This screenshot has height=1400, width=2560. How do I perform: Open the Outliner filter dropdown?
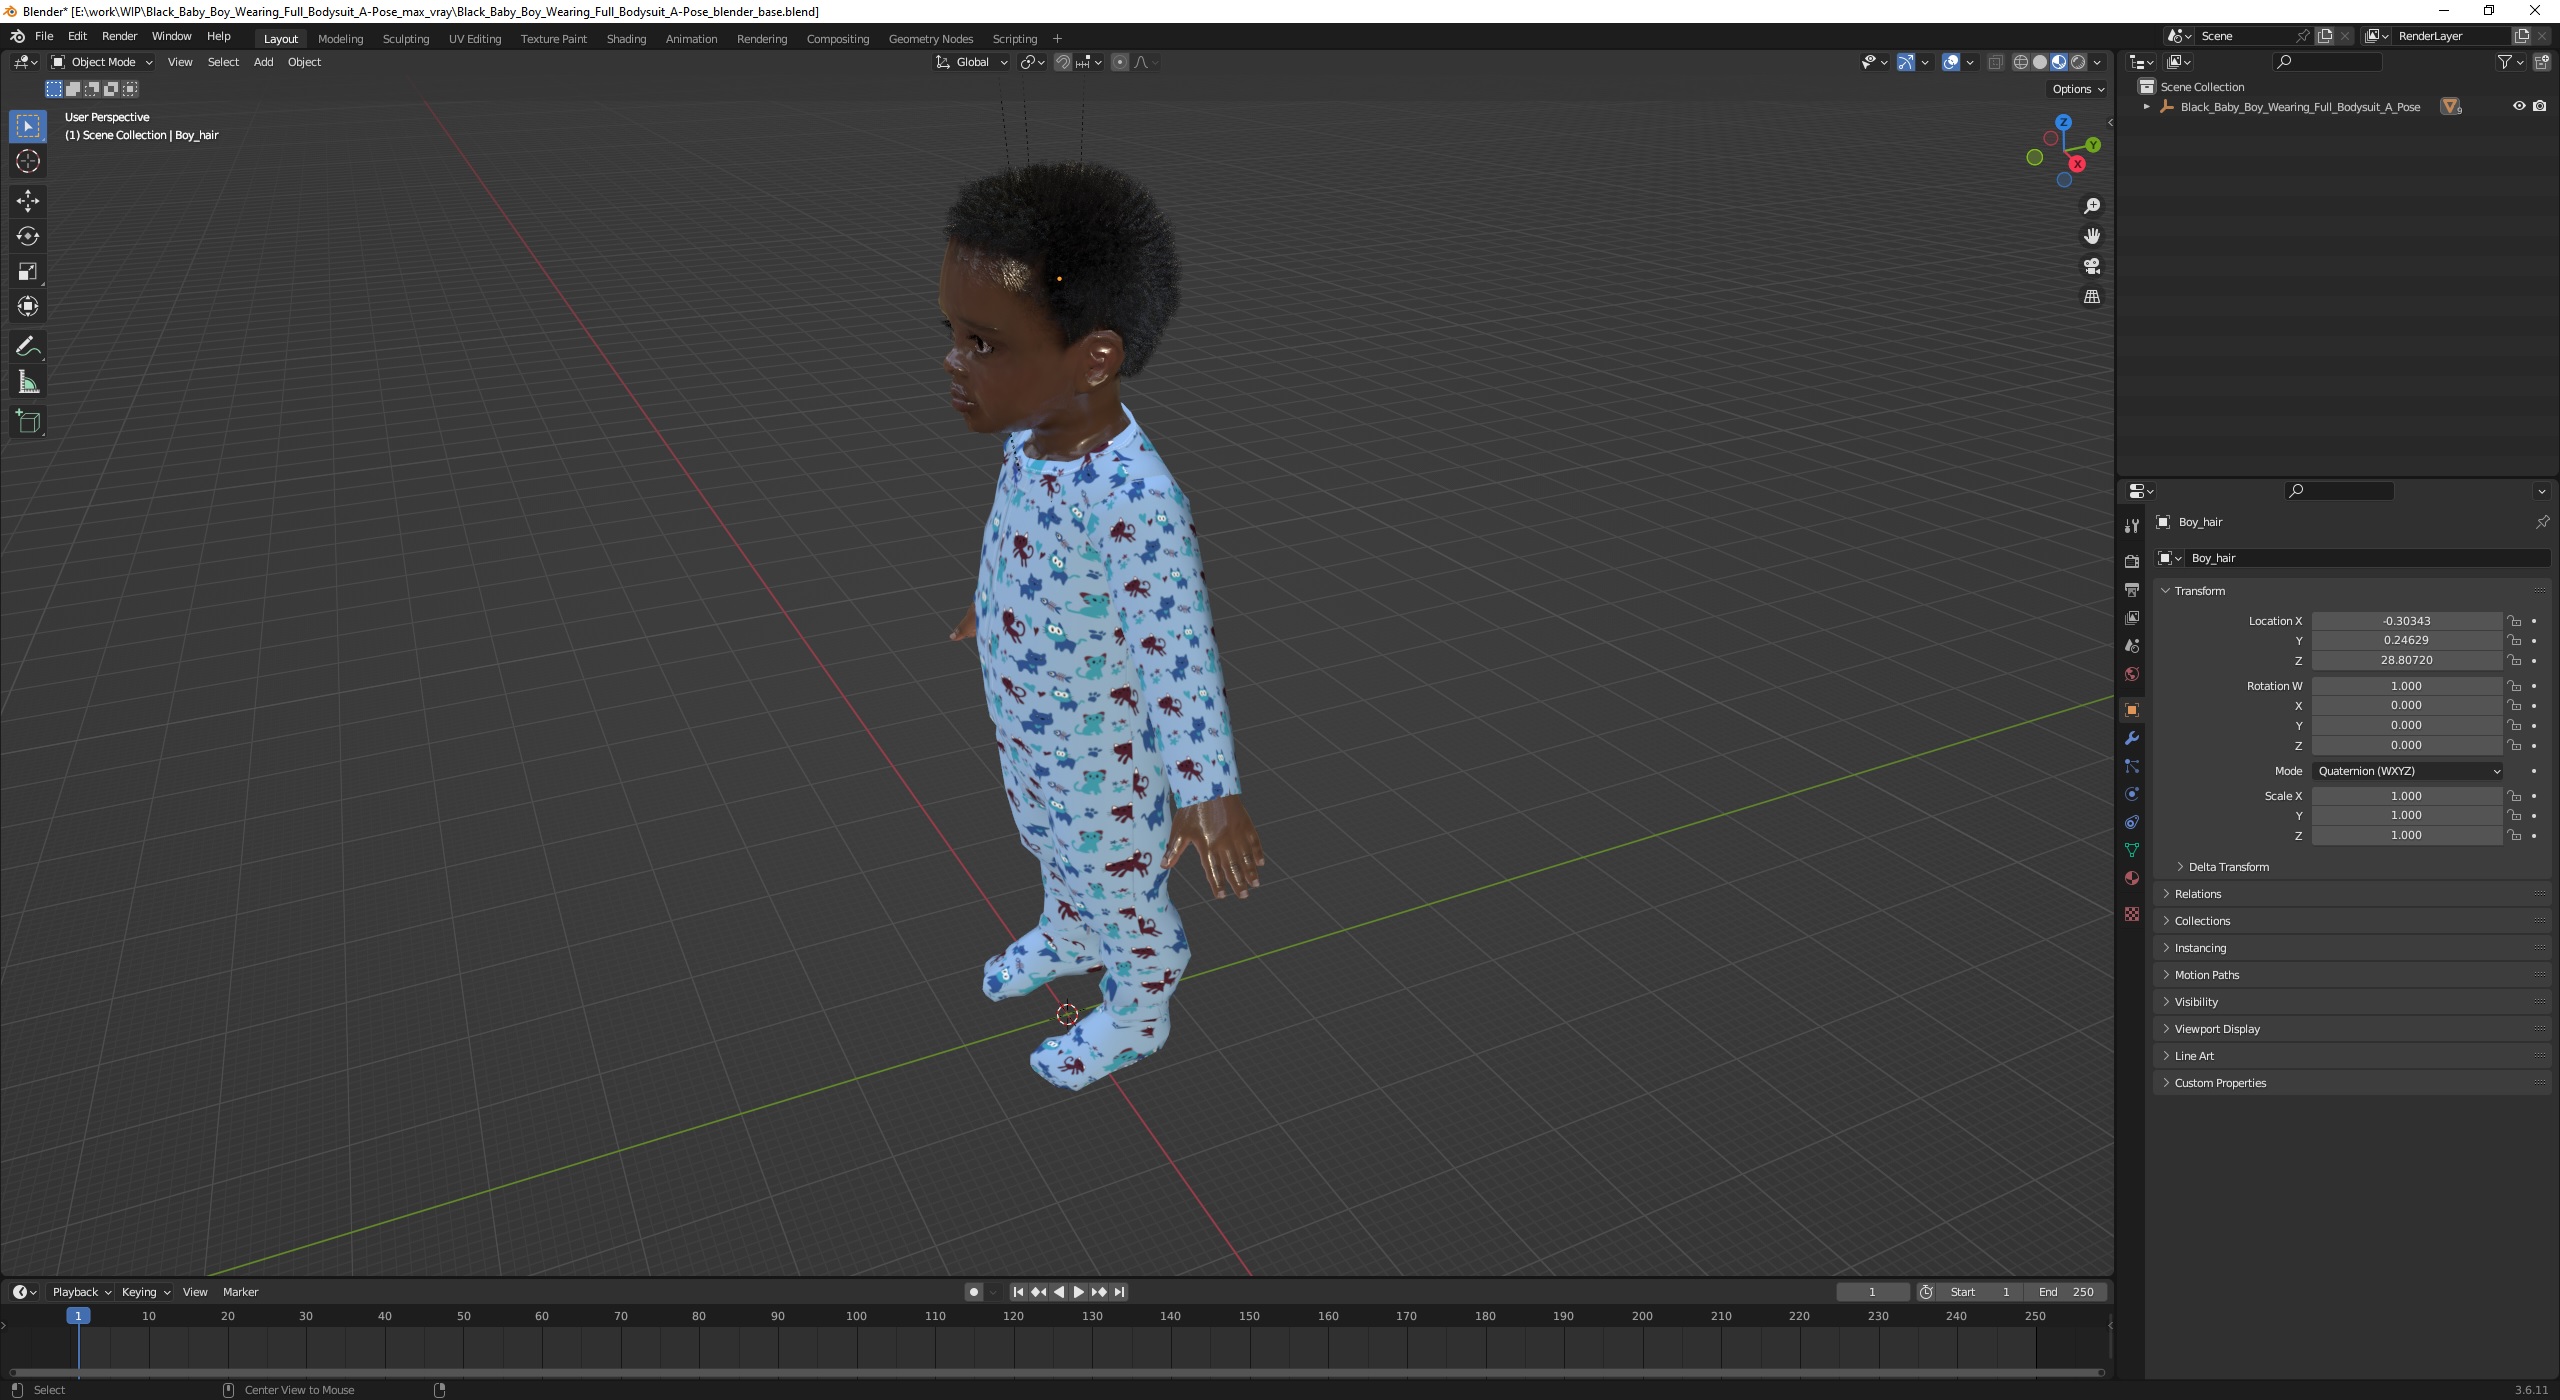(2510, 62)
